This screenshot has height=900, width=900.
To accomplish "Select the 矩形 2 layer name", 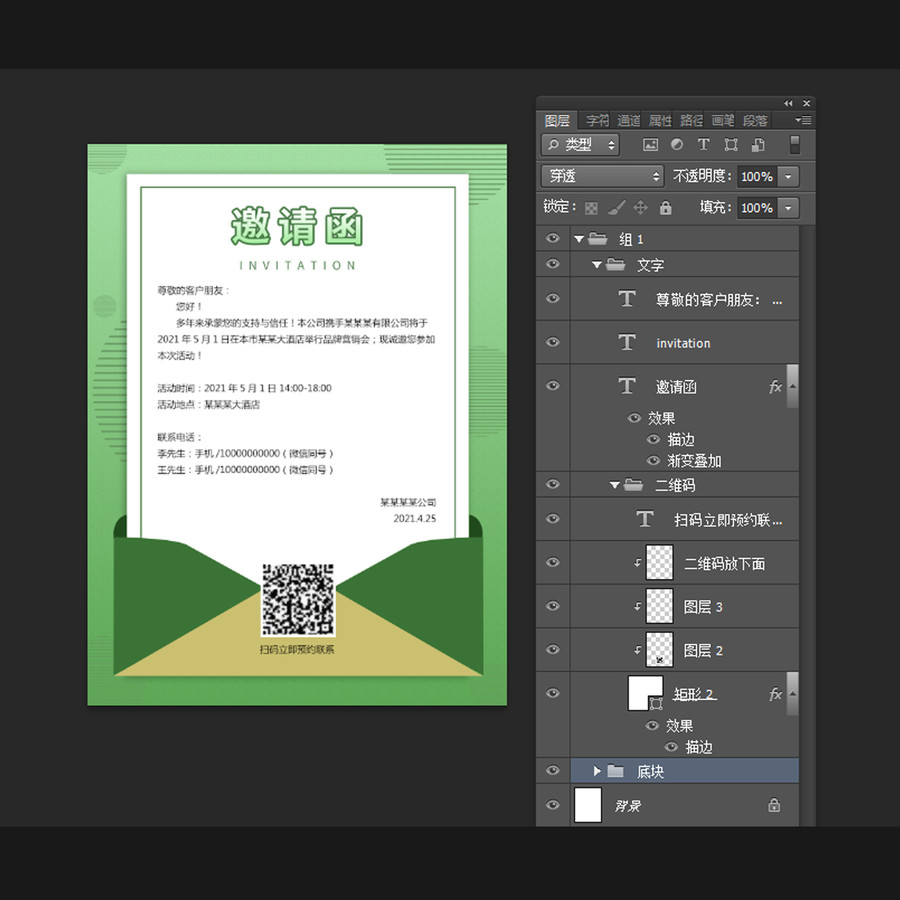I will pos(694,695).
